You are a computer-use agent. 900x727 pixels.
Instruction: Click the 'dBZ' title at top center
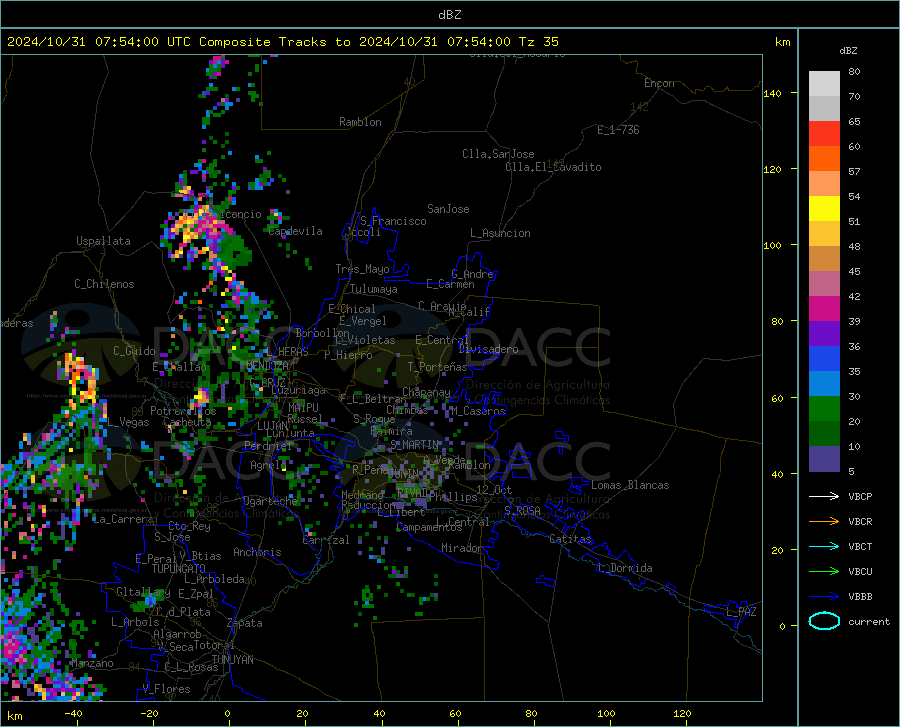point(449,15)
